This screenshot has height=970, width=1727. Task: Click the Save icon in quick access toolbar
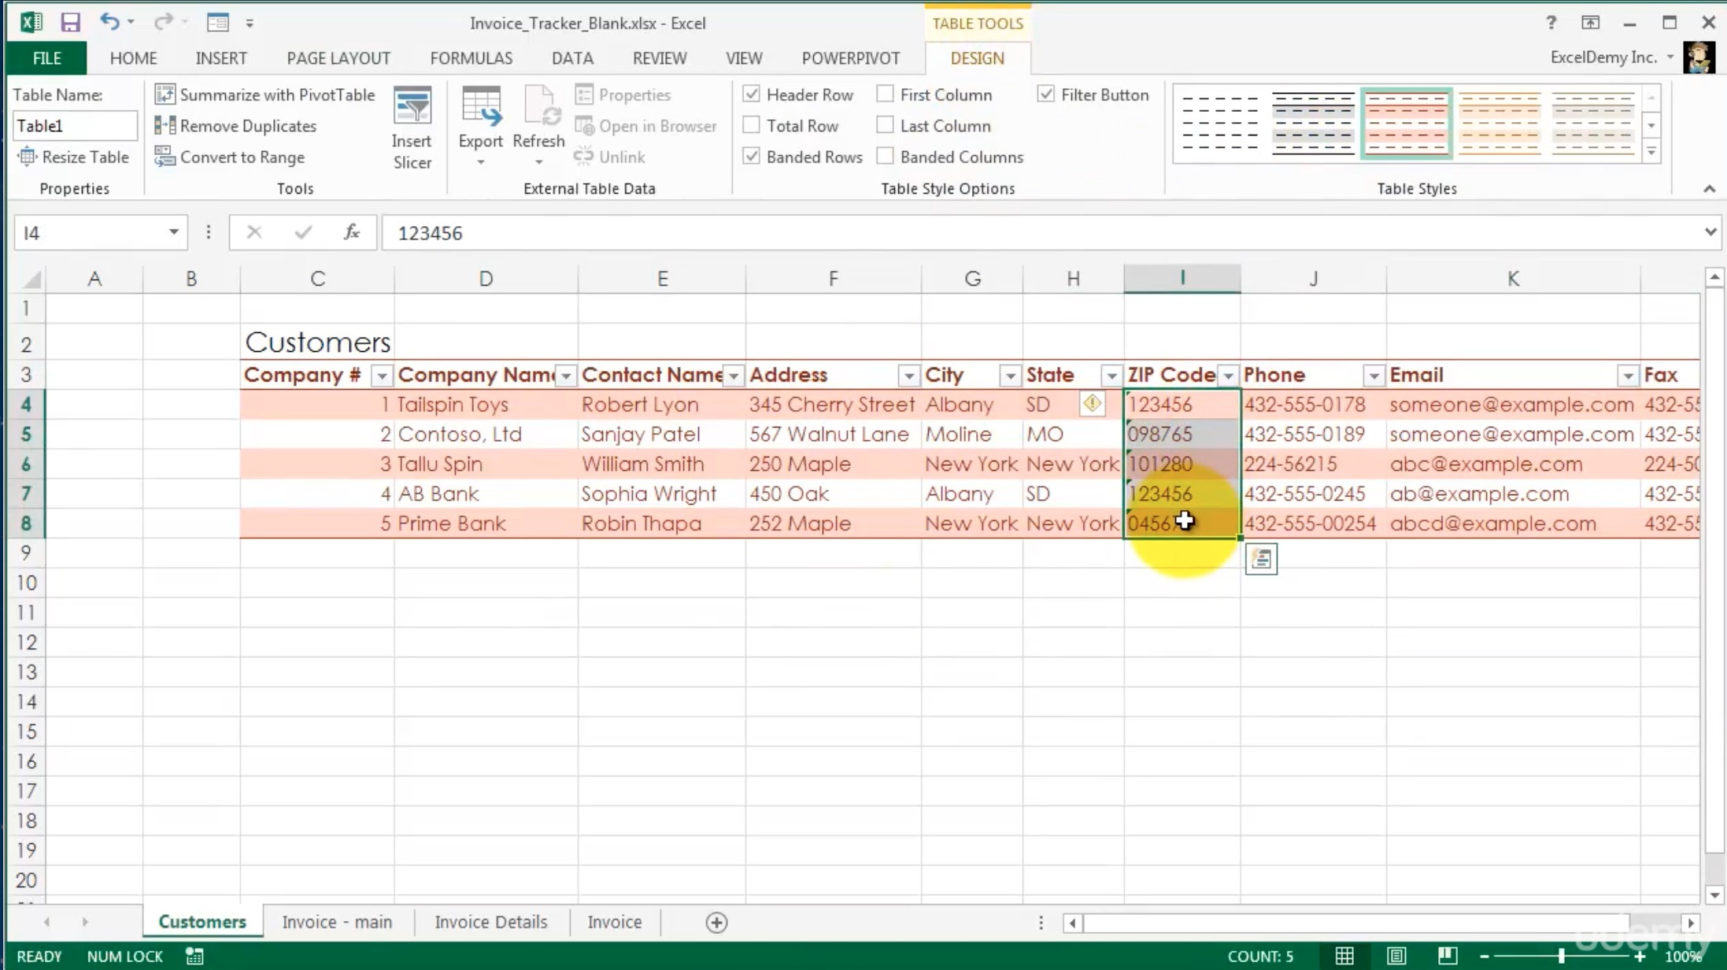click(x=70, y=22)
